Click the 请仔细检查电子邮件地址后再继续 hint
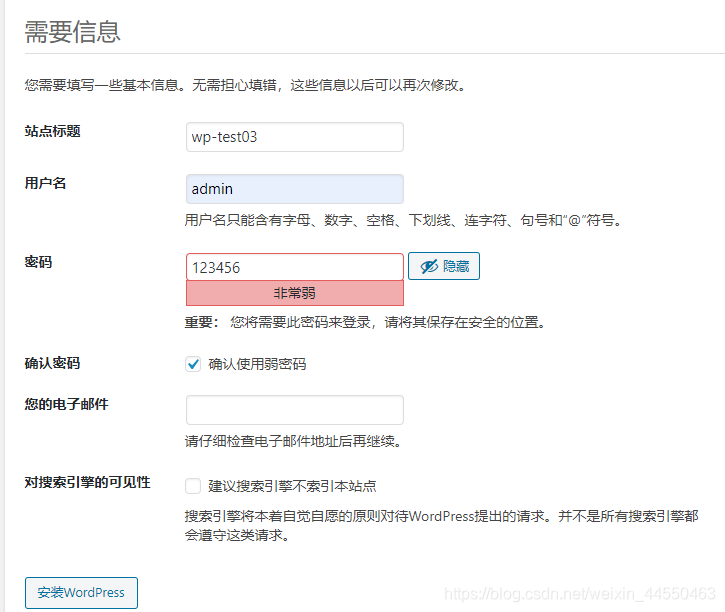The image size is (725, 612). click(293, 441)
